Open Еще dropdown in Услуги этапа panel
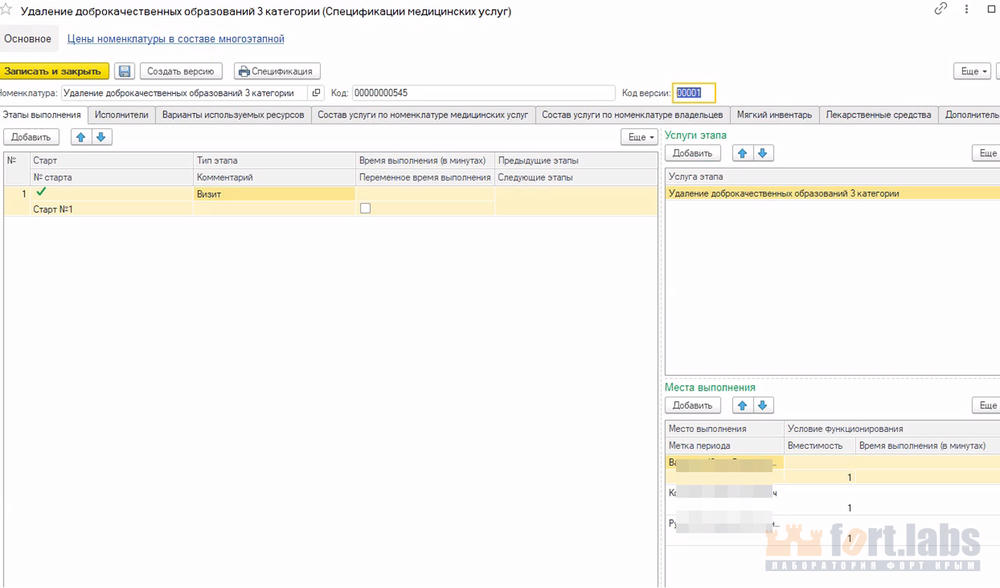 pyautogui.click(x=987, y=153)
